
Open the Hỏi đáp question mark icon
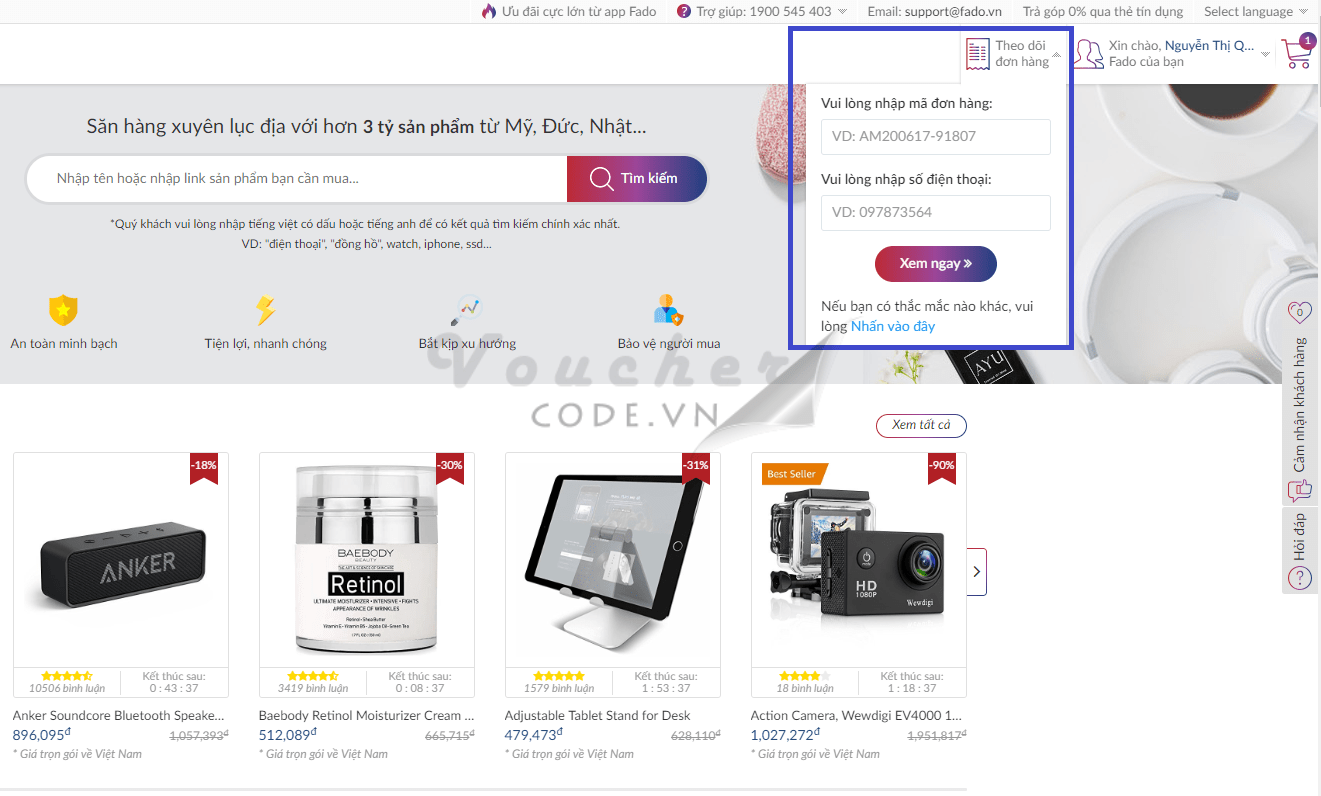[x=1299, y=577]
